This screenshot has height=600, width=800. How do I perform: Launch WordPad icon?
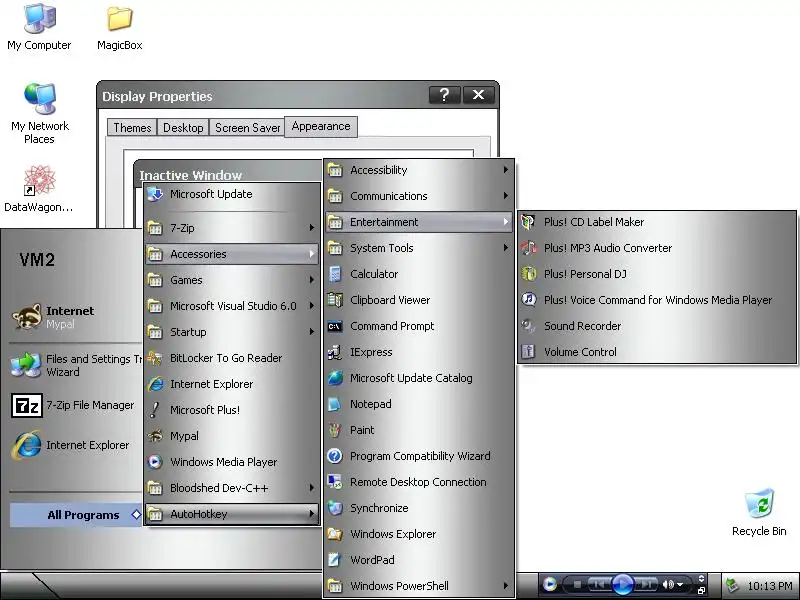point(335,560)
